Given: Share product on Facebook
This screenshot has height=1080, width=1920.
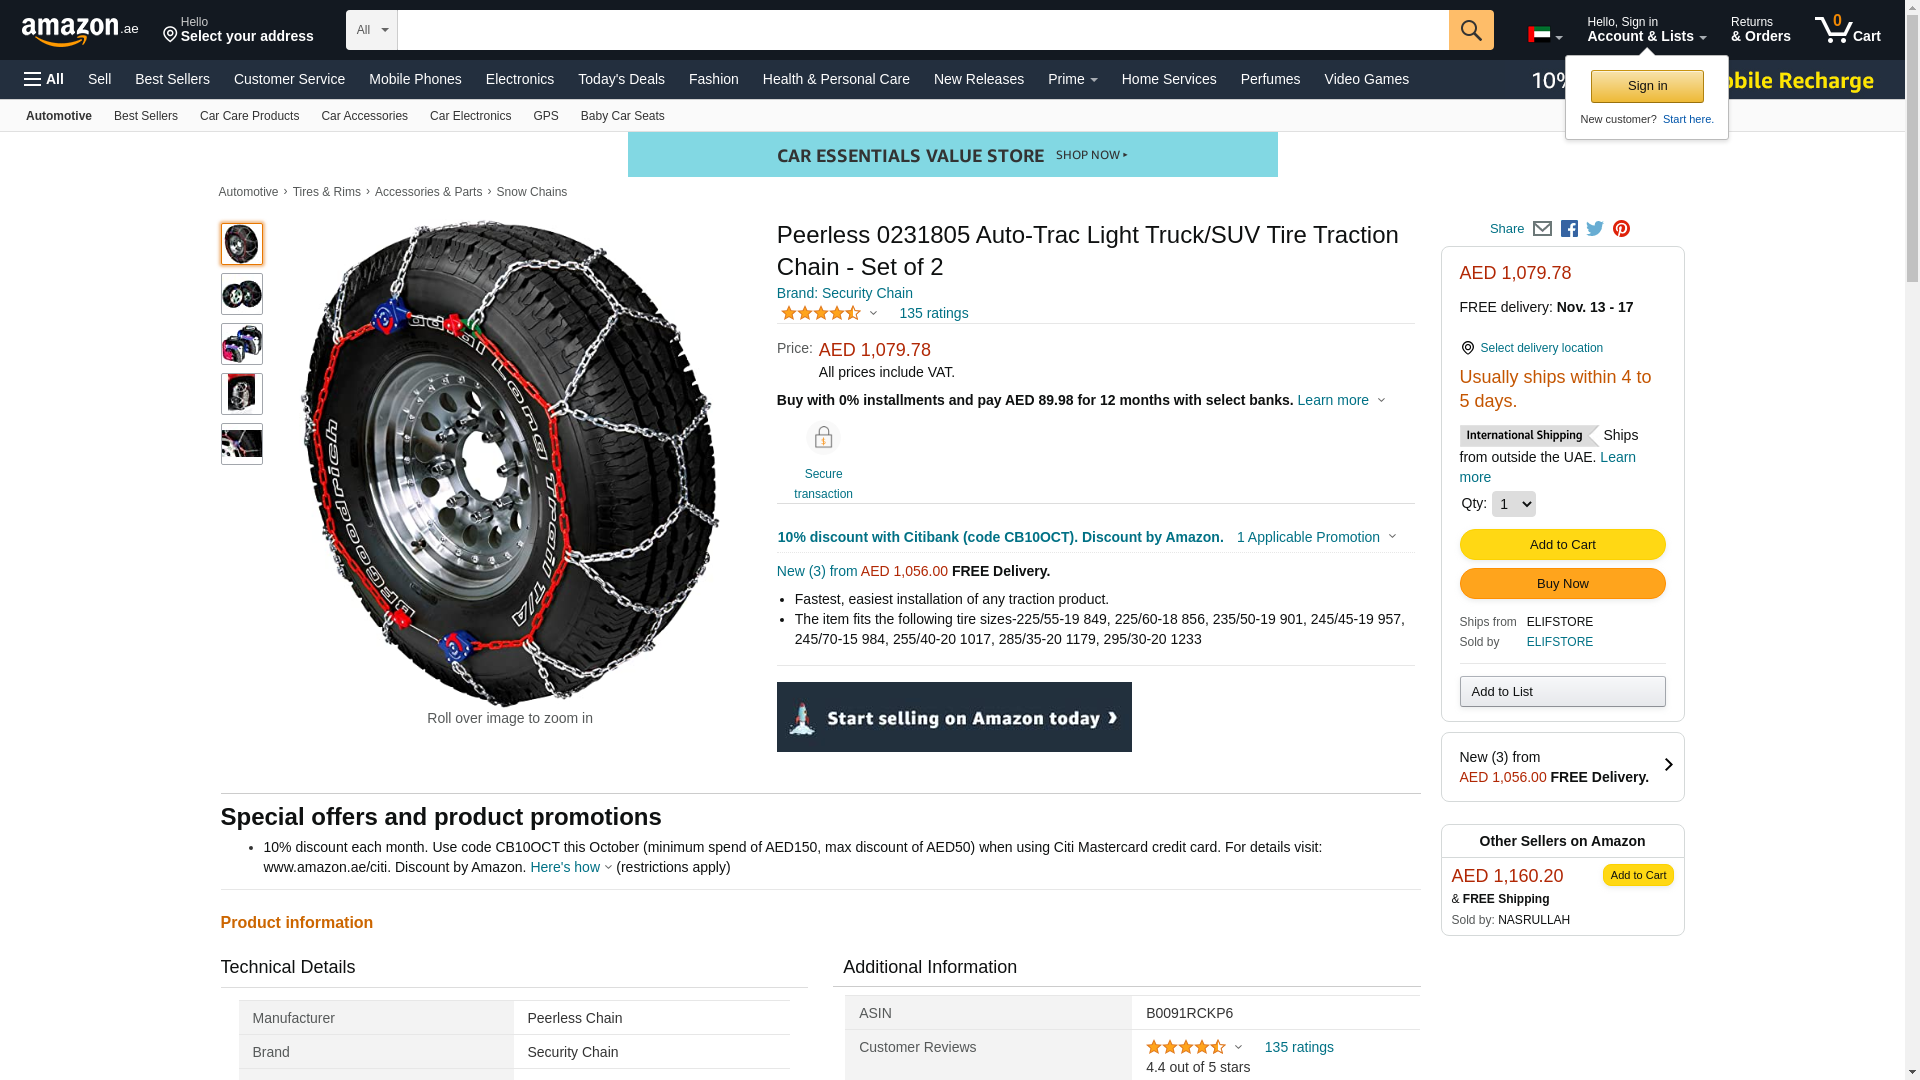Looking at the screenshot, I should point(1569,229).
